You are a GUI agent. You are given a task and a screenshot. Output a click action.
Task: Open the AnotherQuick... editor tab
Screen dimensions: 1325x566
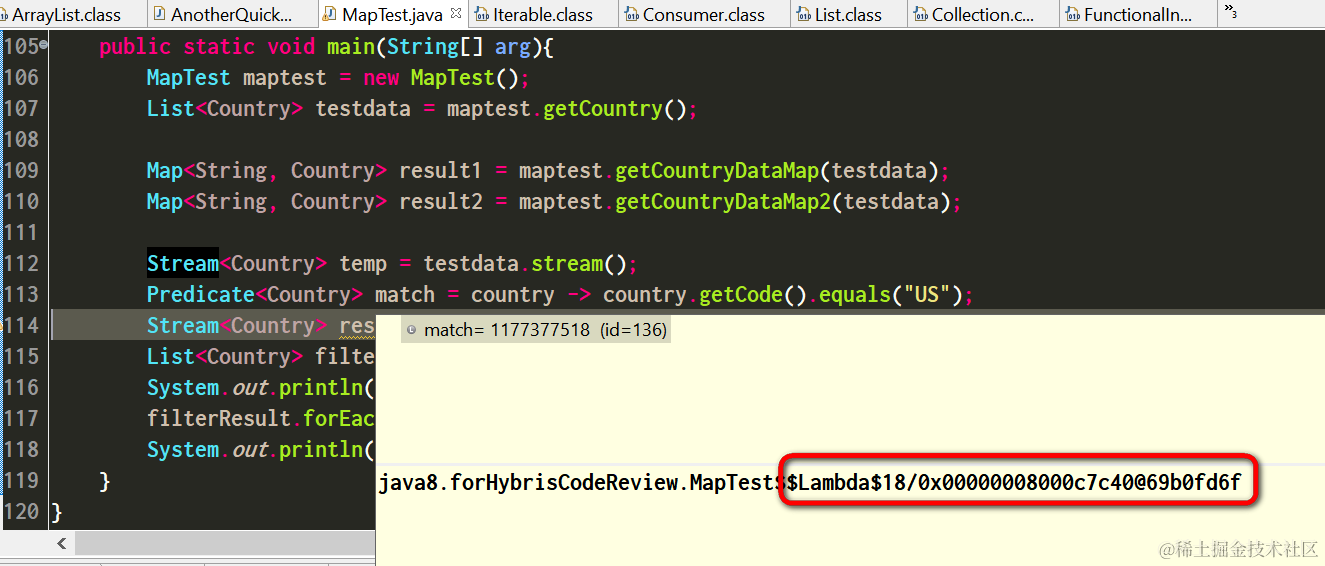pos(231,14)
